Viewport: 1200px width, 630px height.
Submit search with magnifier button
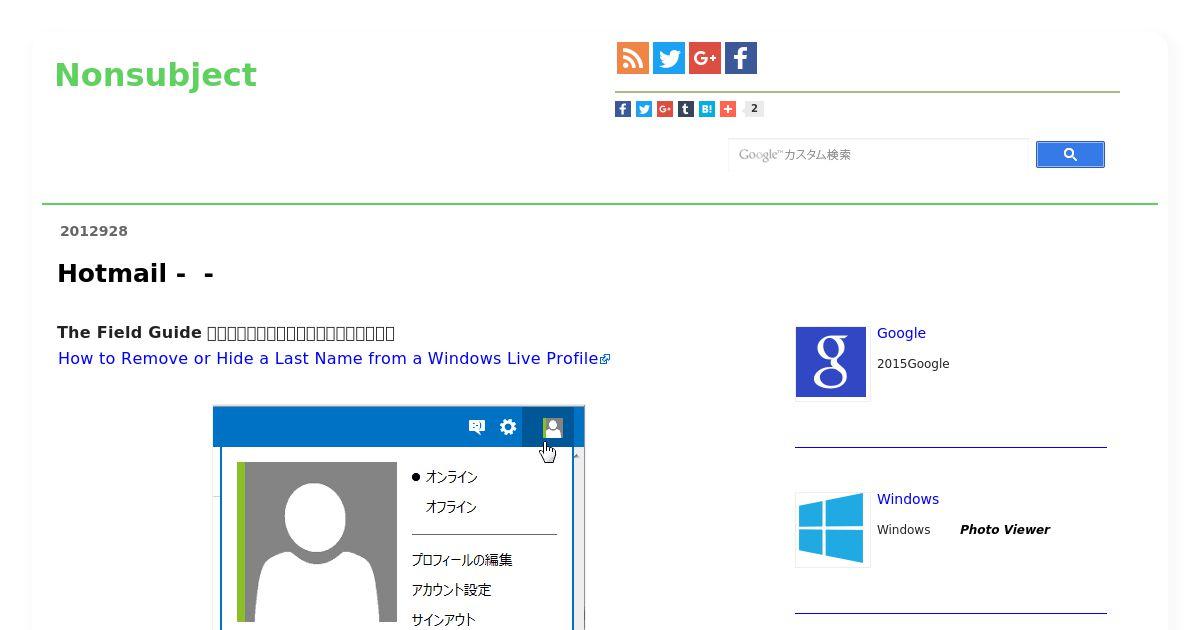[1070, 154]
